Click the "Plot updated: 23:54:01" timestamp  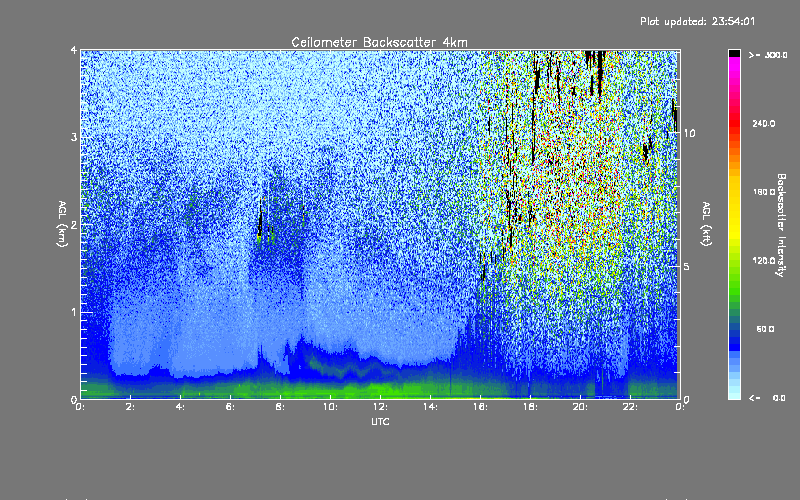pos(697,21)
